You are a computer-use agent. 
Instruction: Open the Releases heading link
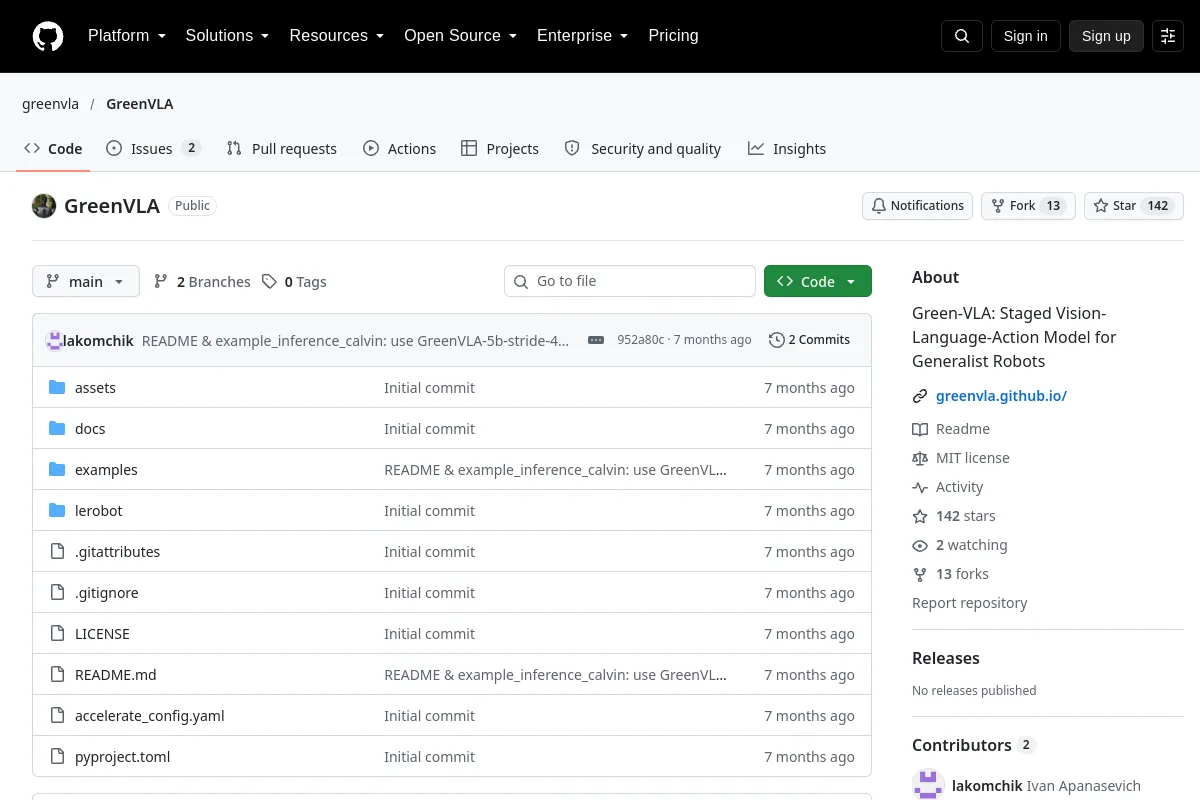[945, 658]
